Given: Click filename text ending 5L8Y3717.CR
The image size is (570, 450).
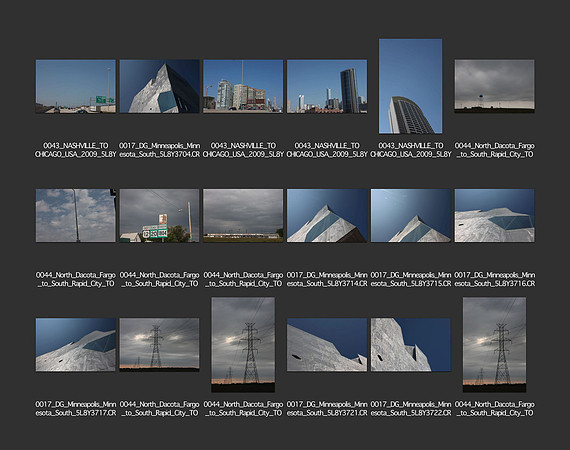Looking at the screenshot, I should (x=76, y=409).
